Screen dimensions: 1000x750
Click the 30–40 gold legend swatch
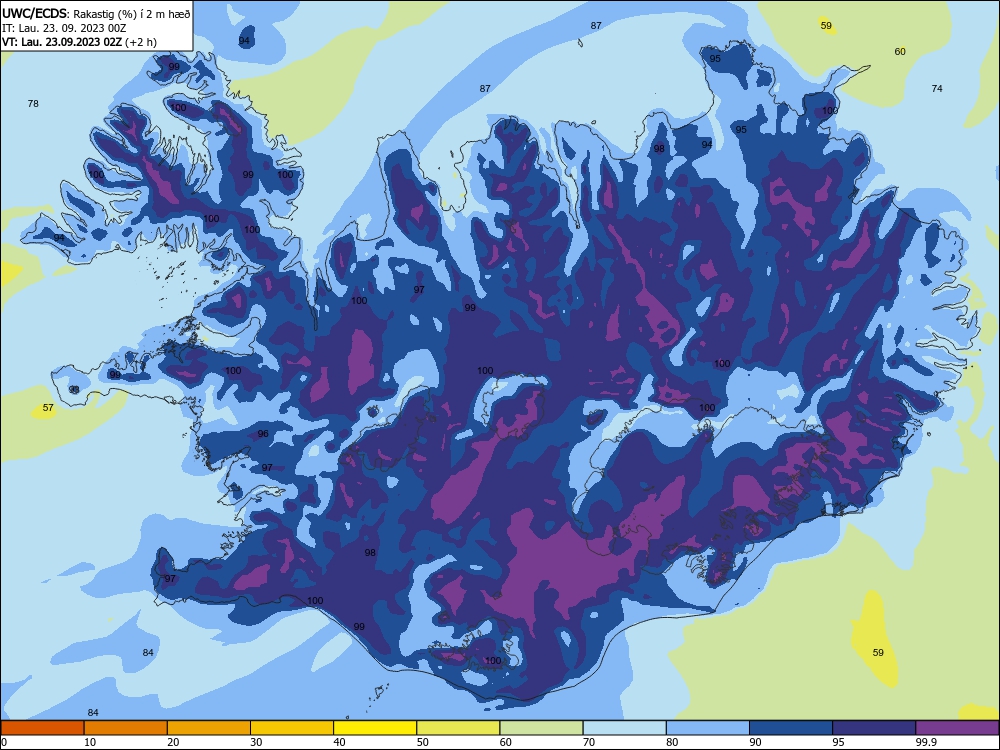pyautogui.click(x=292, y=728)
